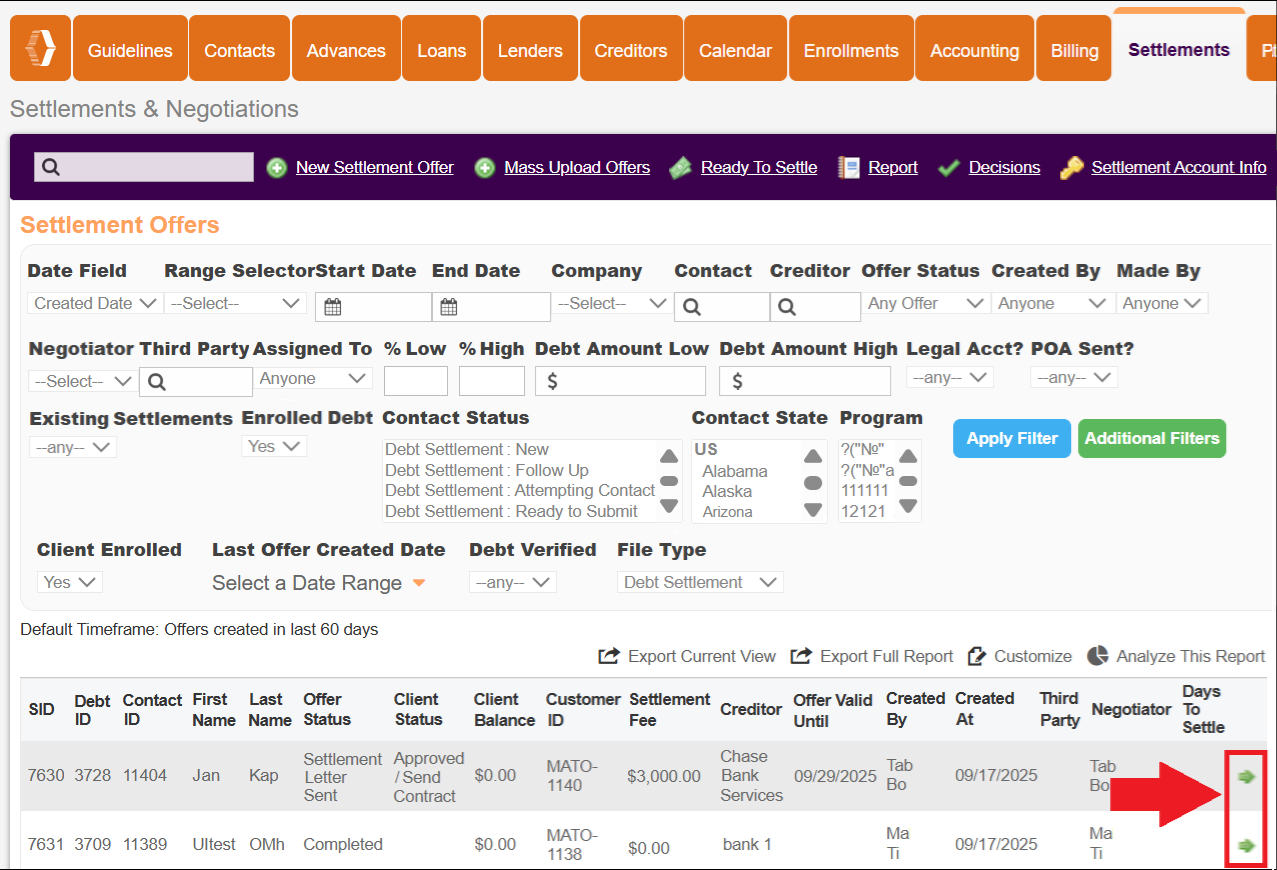Open the Client Enrolled dropdown
Image resolution: width=1277 pixels, height=870 pixels.
coord(70,582)
